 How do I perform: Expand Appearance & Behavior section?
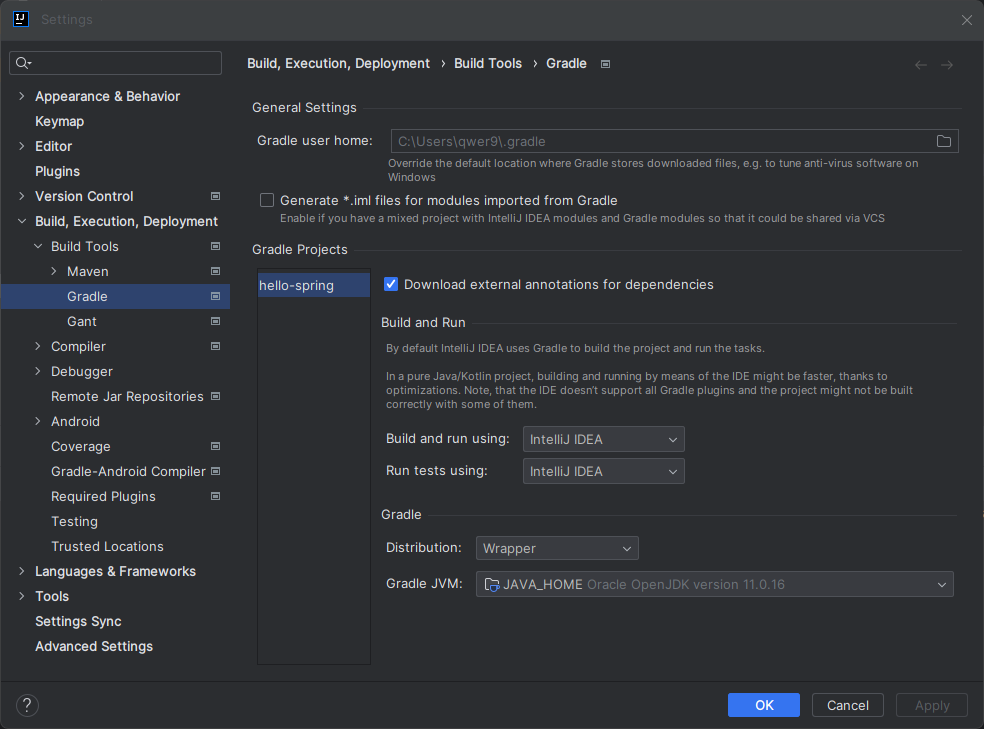click(x=22, y=96)
